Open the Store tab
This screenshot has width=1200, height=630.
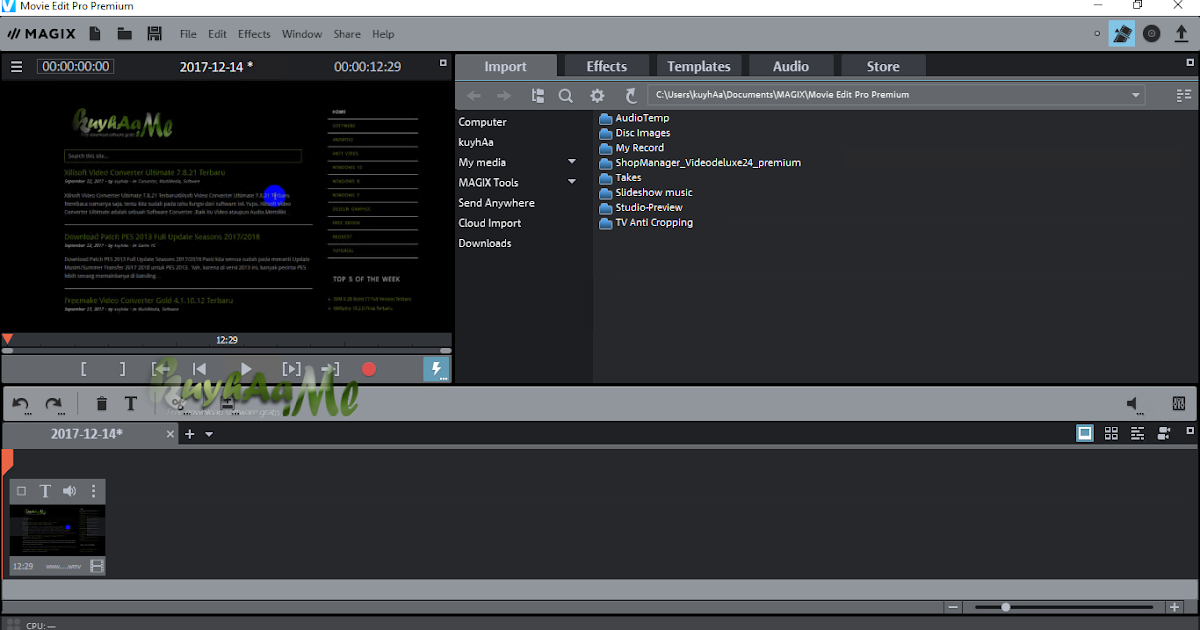click(x=883, y=66)
